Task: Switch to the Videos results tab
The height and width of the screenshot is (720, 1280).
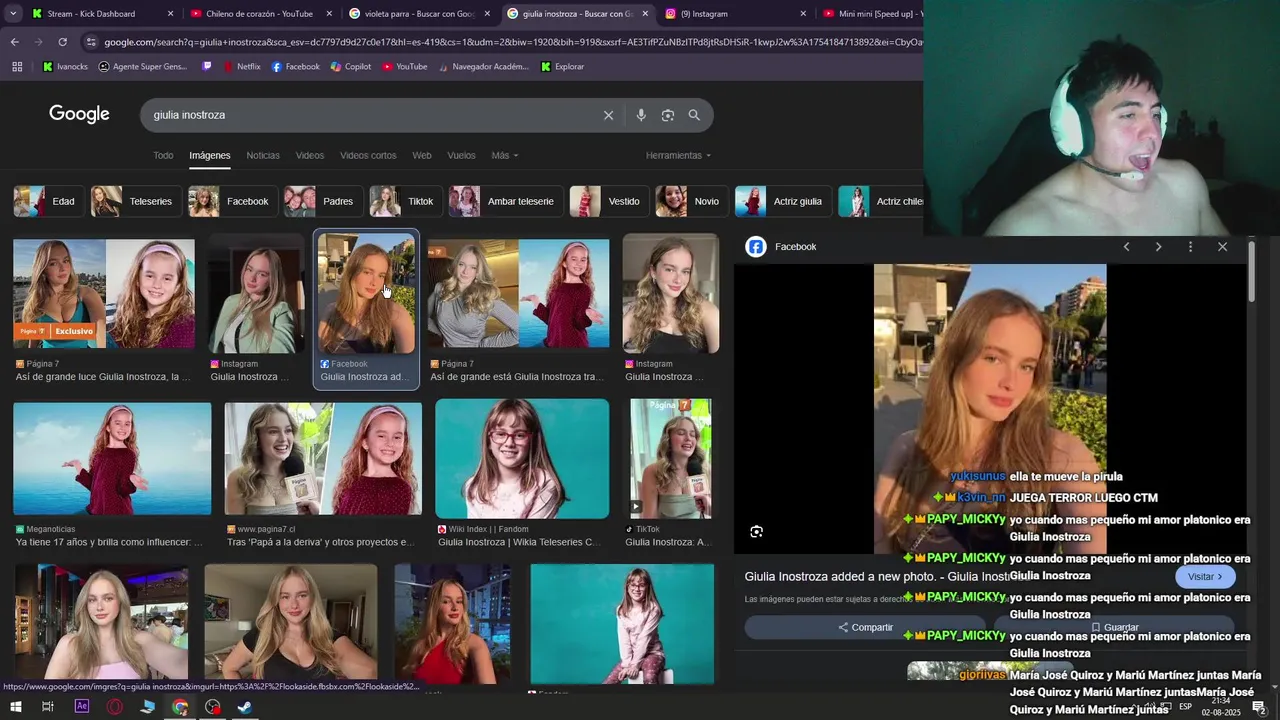Action: pos(310,155)
